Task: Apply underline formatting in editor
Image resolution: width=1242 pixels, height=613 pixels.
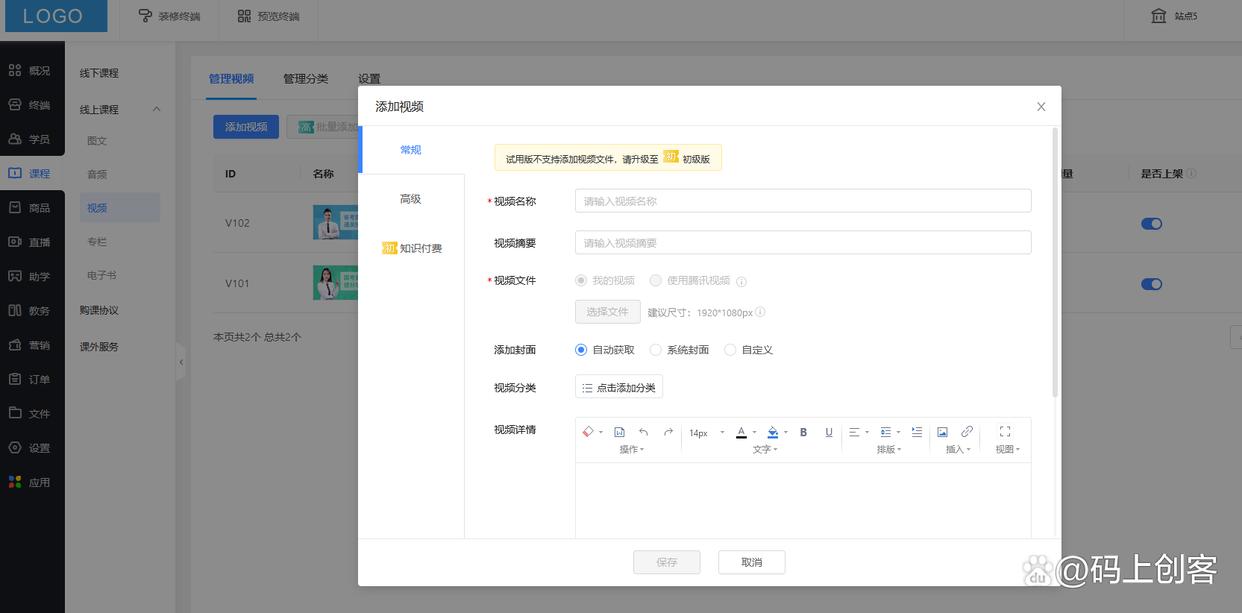Action: [828, 432]
